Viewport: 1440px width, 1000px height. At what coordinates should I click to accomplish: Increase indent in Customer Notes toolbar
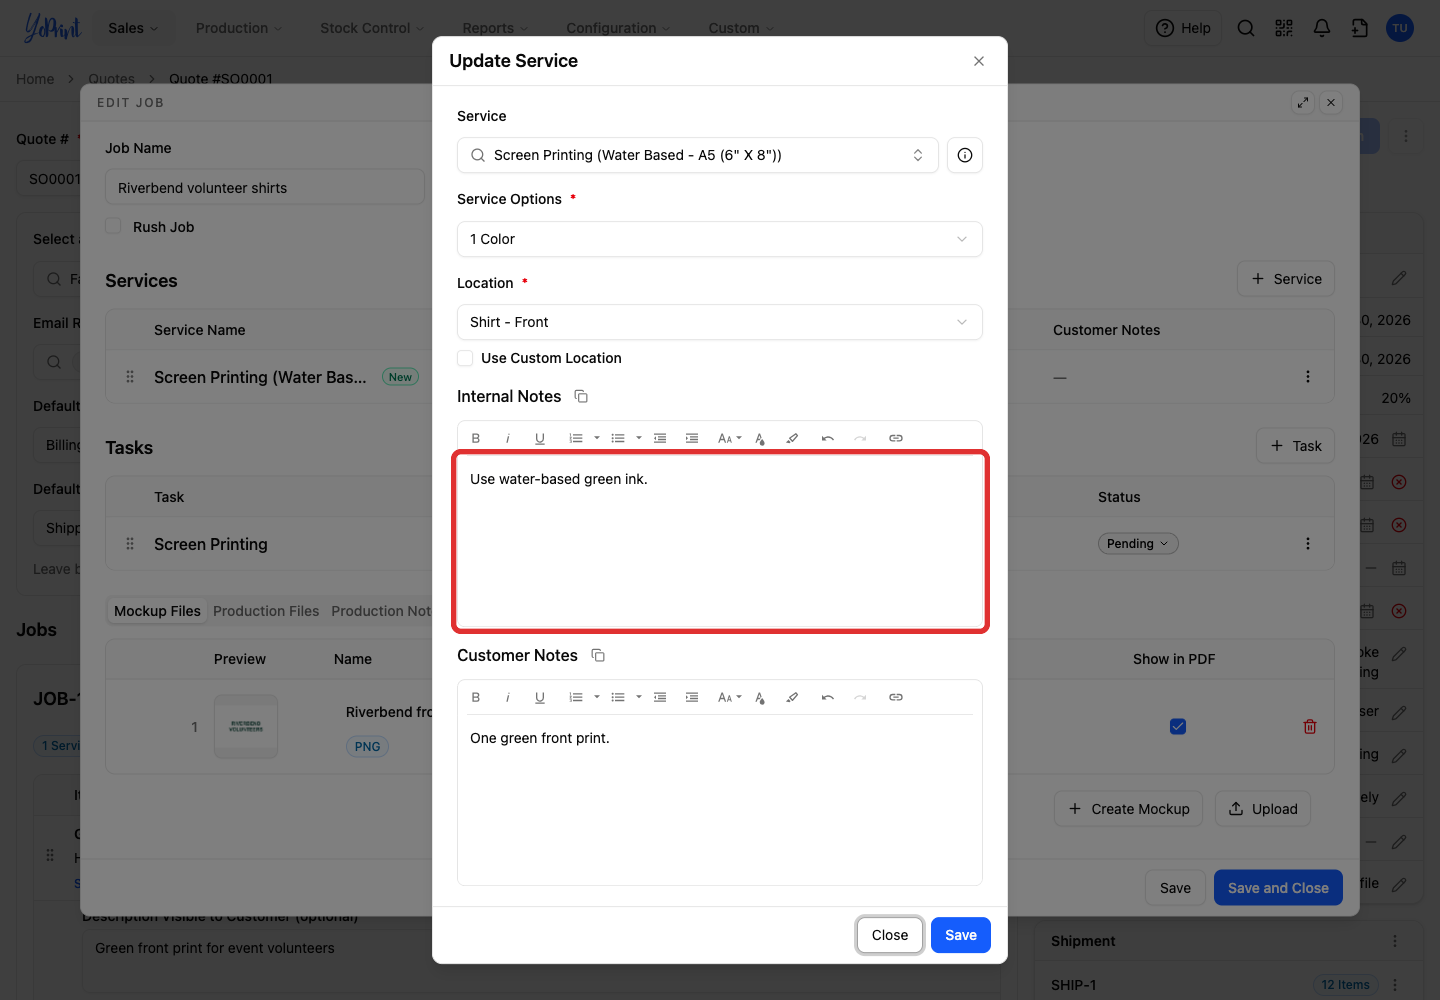[x=692, y=697]
